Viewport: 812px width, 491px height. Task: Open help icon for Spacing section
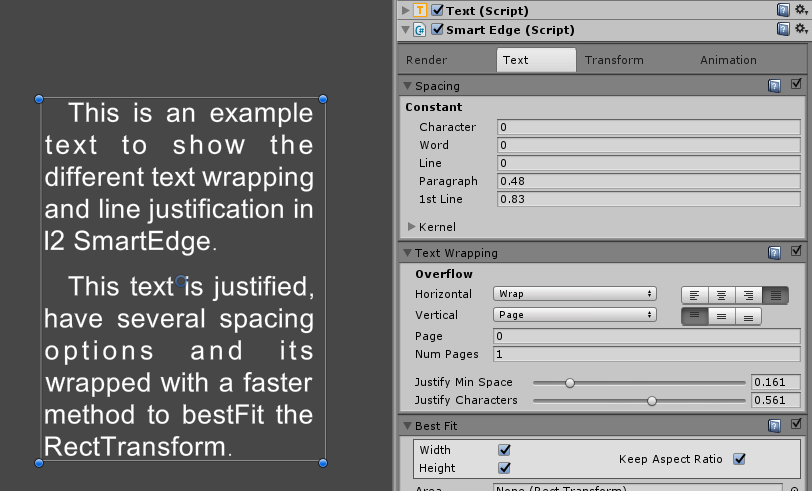(x=774, y=86)
